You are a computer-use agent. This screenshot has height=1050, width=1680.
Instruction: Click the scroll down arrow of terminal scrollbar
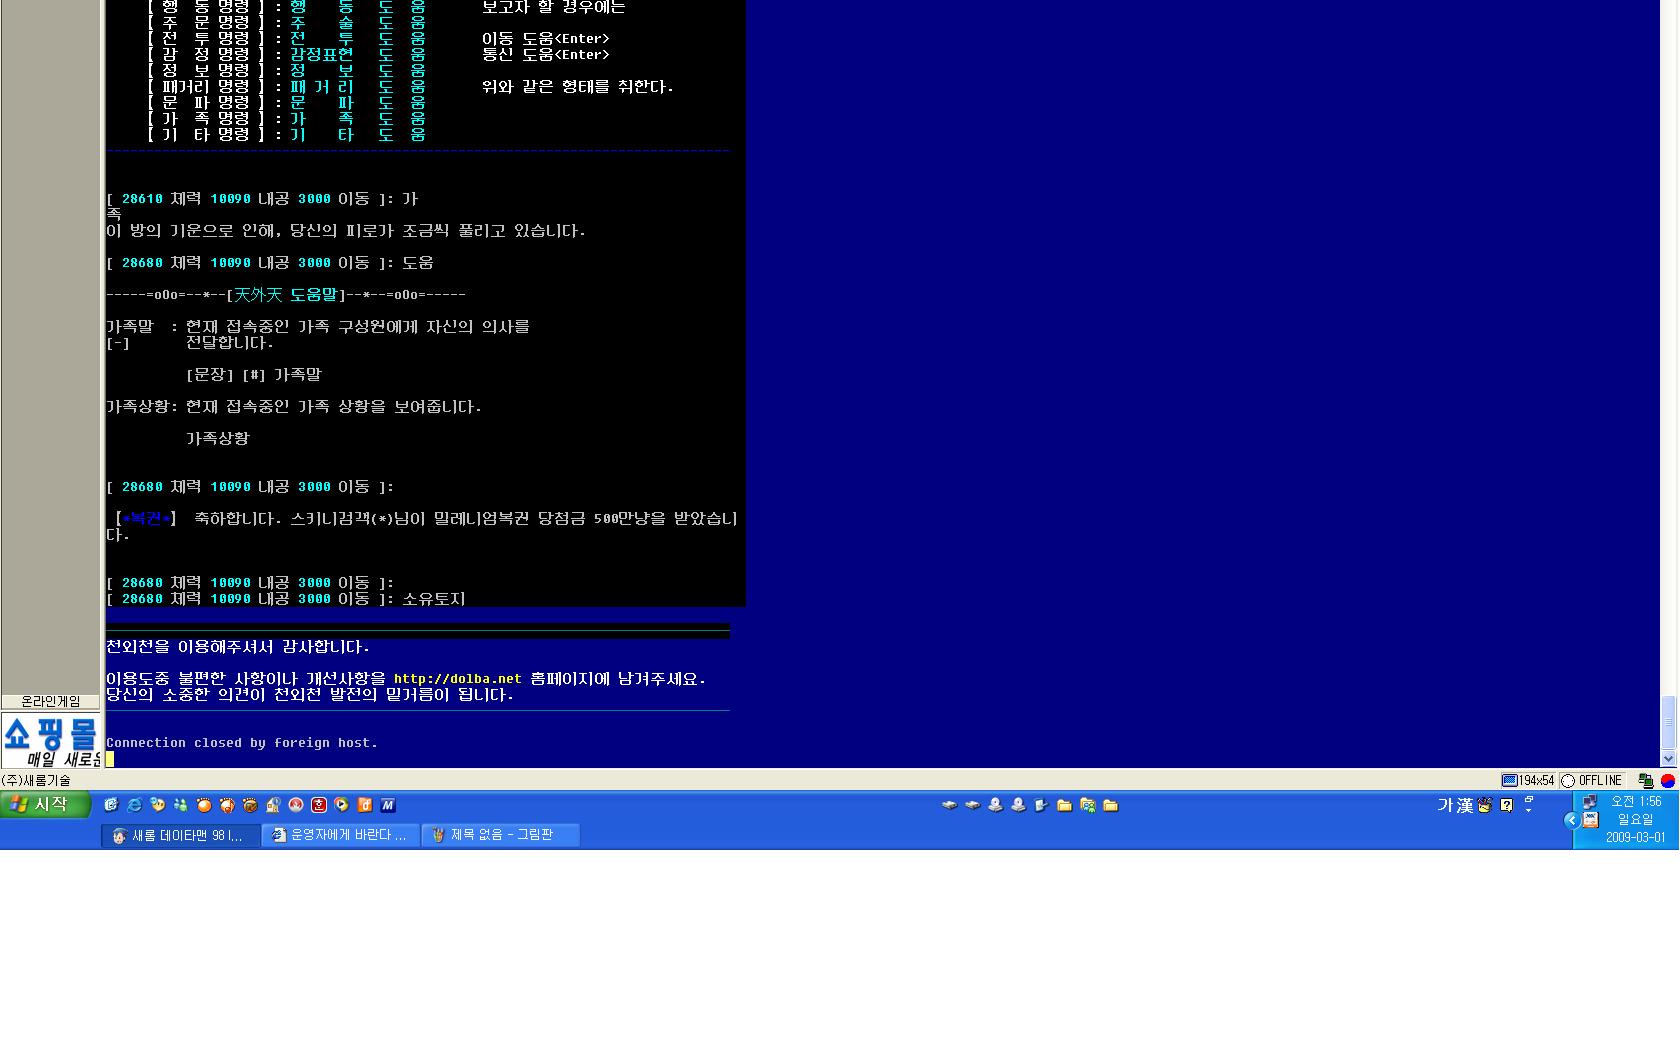1668,759
